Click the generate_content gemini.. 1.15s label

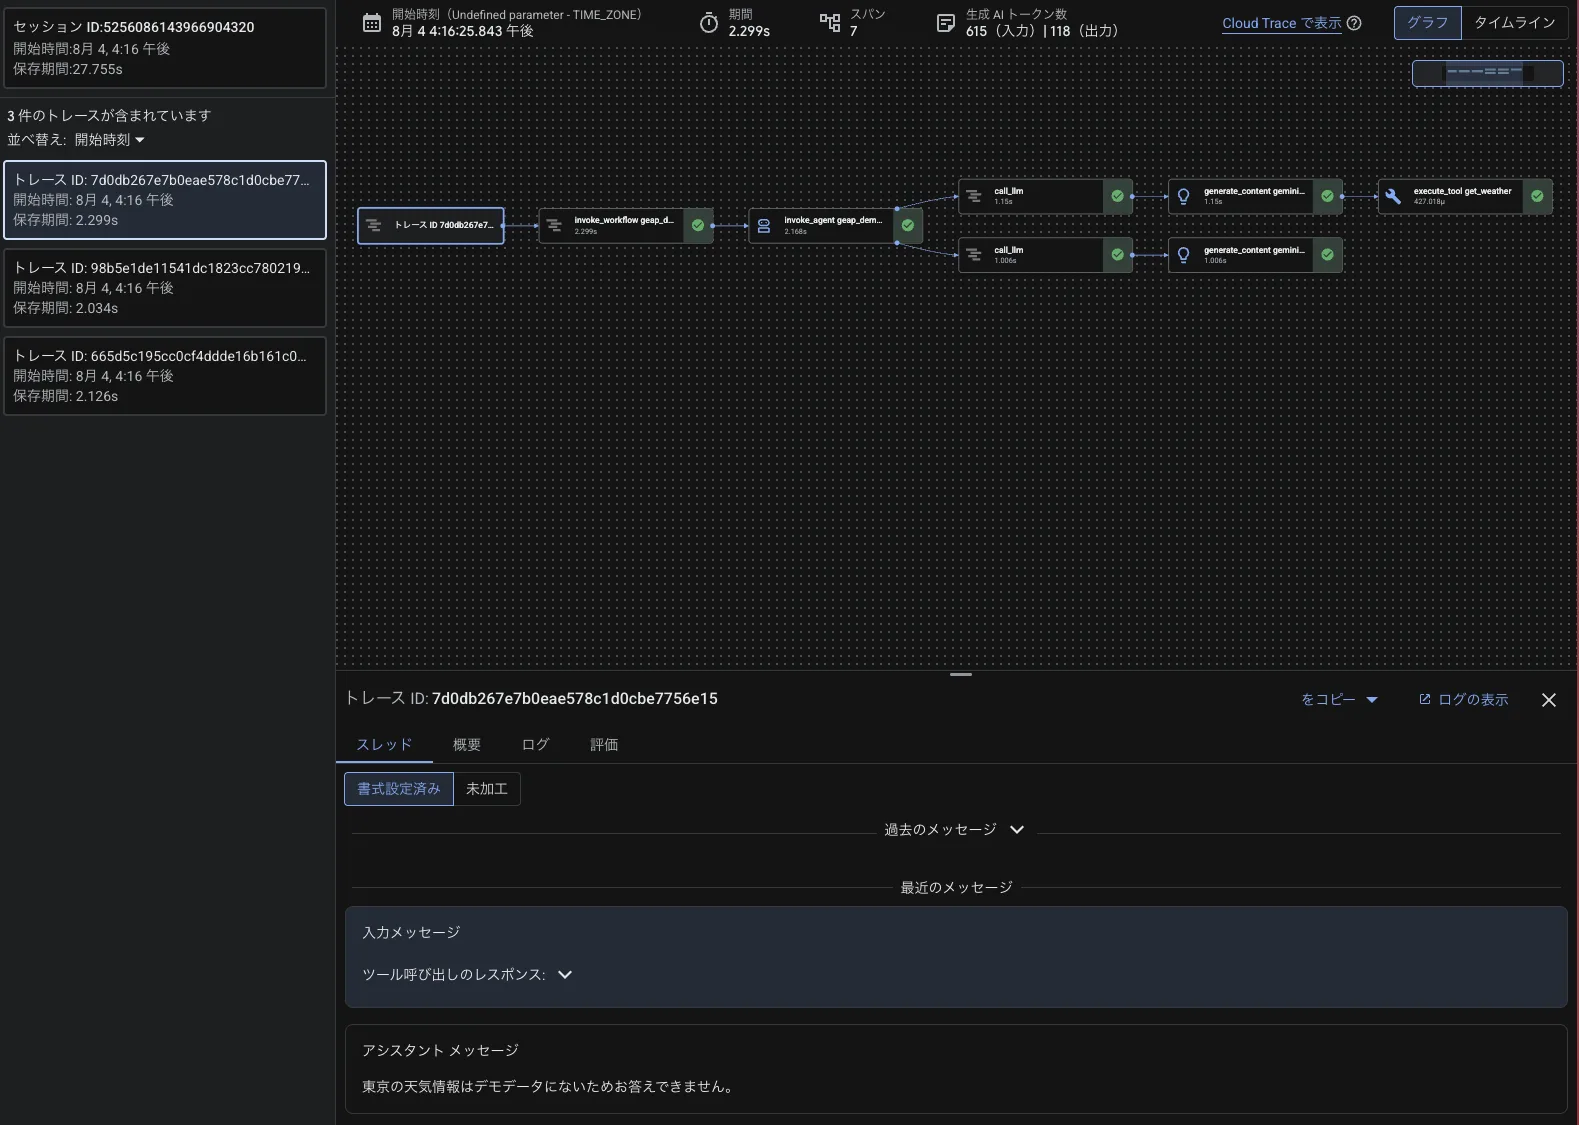point(1254,191)
